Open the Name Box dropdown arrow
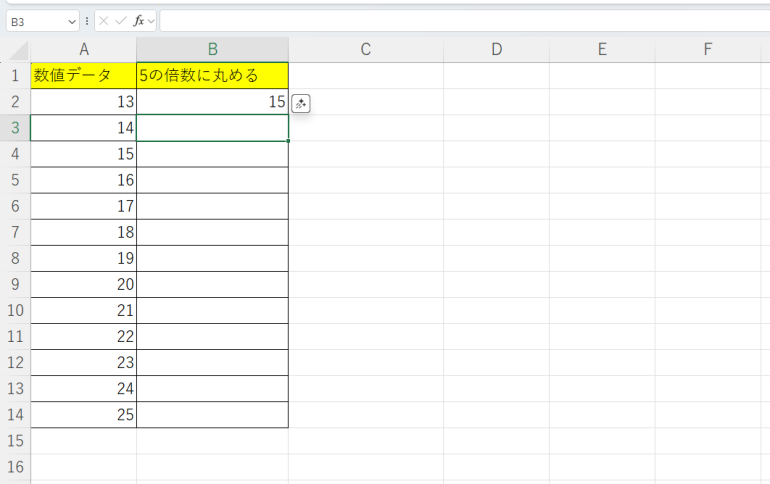 click(x=72, y=22)
